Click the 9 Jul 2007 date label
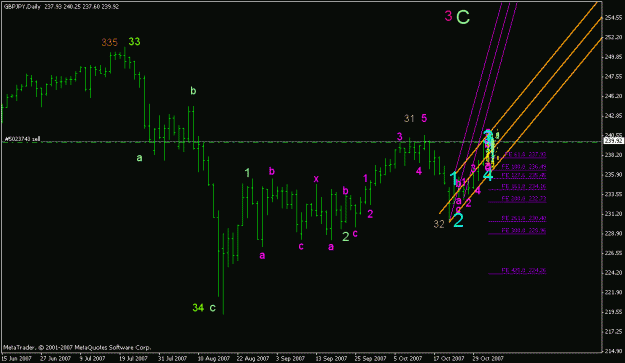 (x=92, y=358)
